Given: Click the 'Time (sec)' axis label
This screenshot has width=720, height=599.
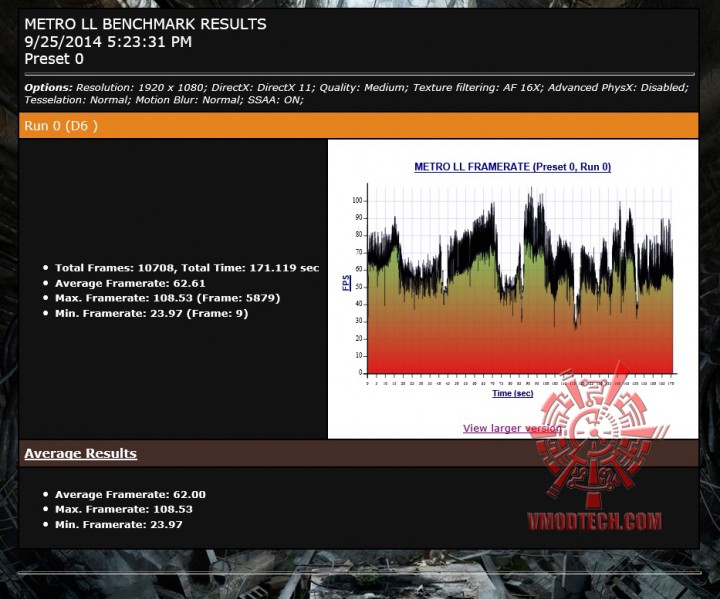Looking at the screenshot, I should coord(512,393).
